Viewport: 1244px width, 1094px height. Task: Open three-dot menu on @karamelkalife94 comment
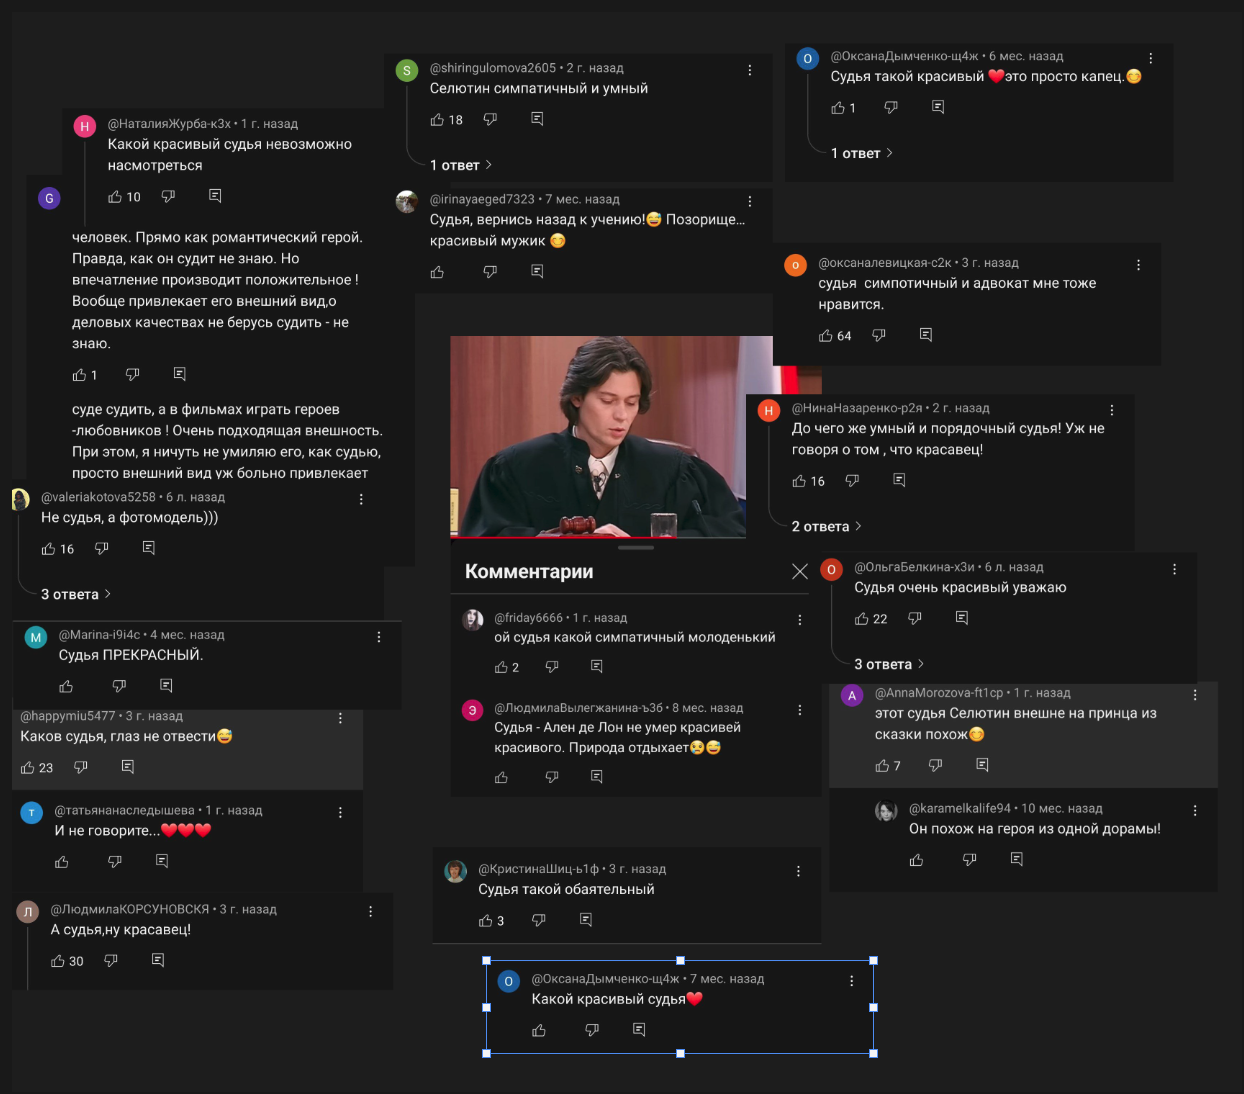(x=1195, y=810)
